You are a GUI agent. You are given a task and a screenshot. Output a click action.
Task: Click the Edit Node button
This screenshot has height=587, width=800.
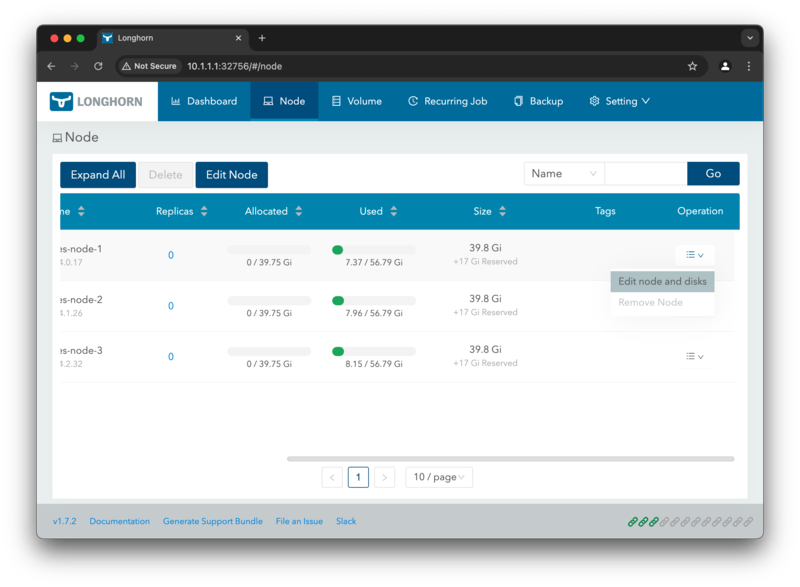(232, 175)
